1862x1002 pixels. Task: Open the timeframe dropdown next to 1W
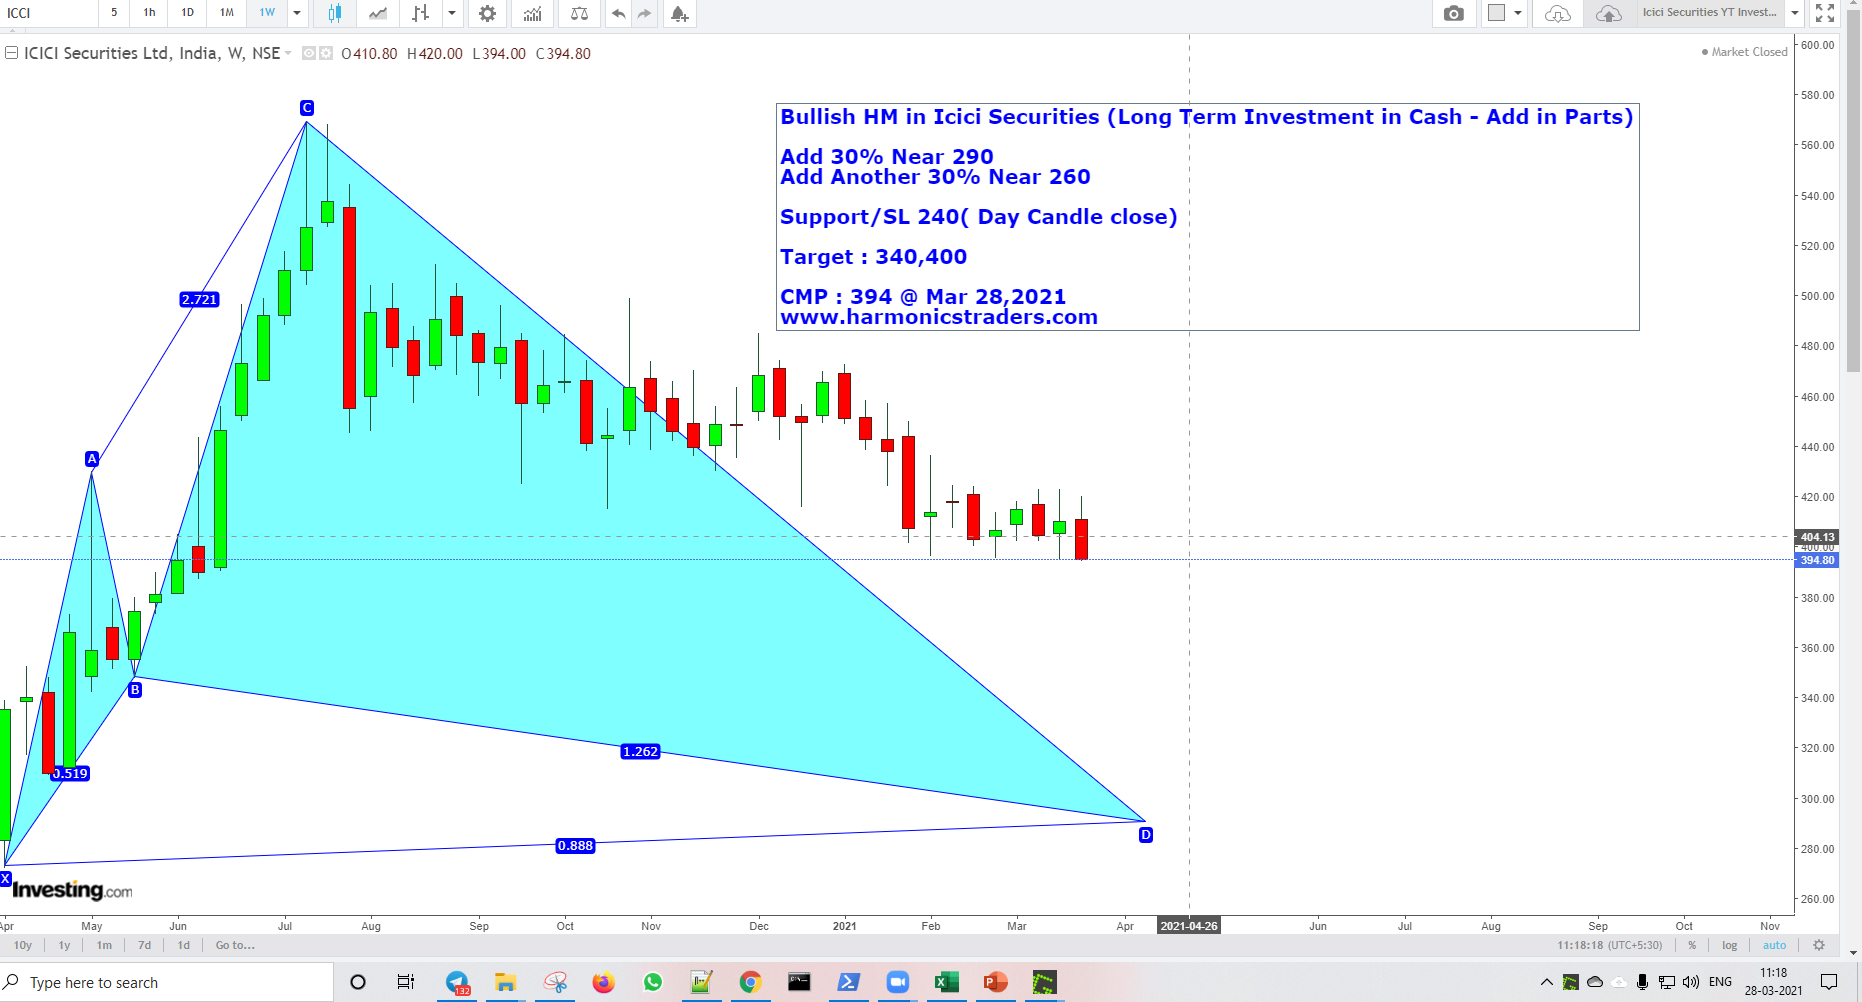296,14
